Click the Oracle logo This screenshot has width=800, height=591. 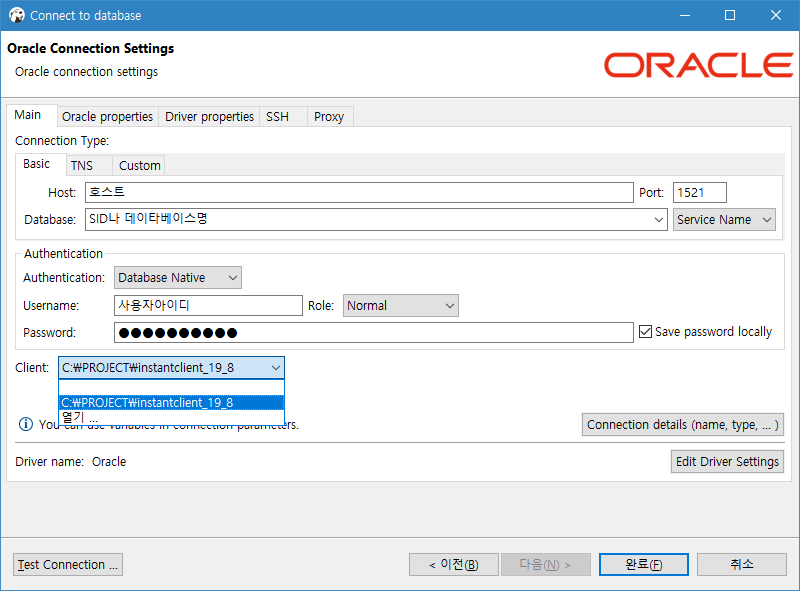[698, 65]
